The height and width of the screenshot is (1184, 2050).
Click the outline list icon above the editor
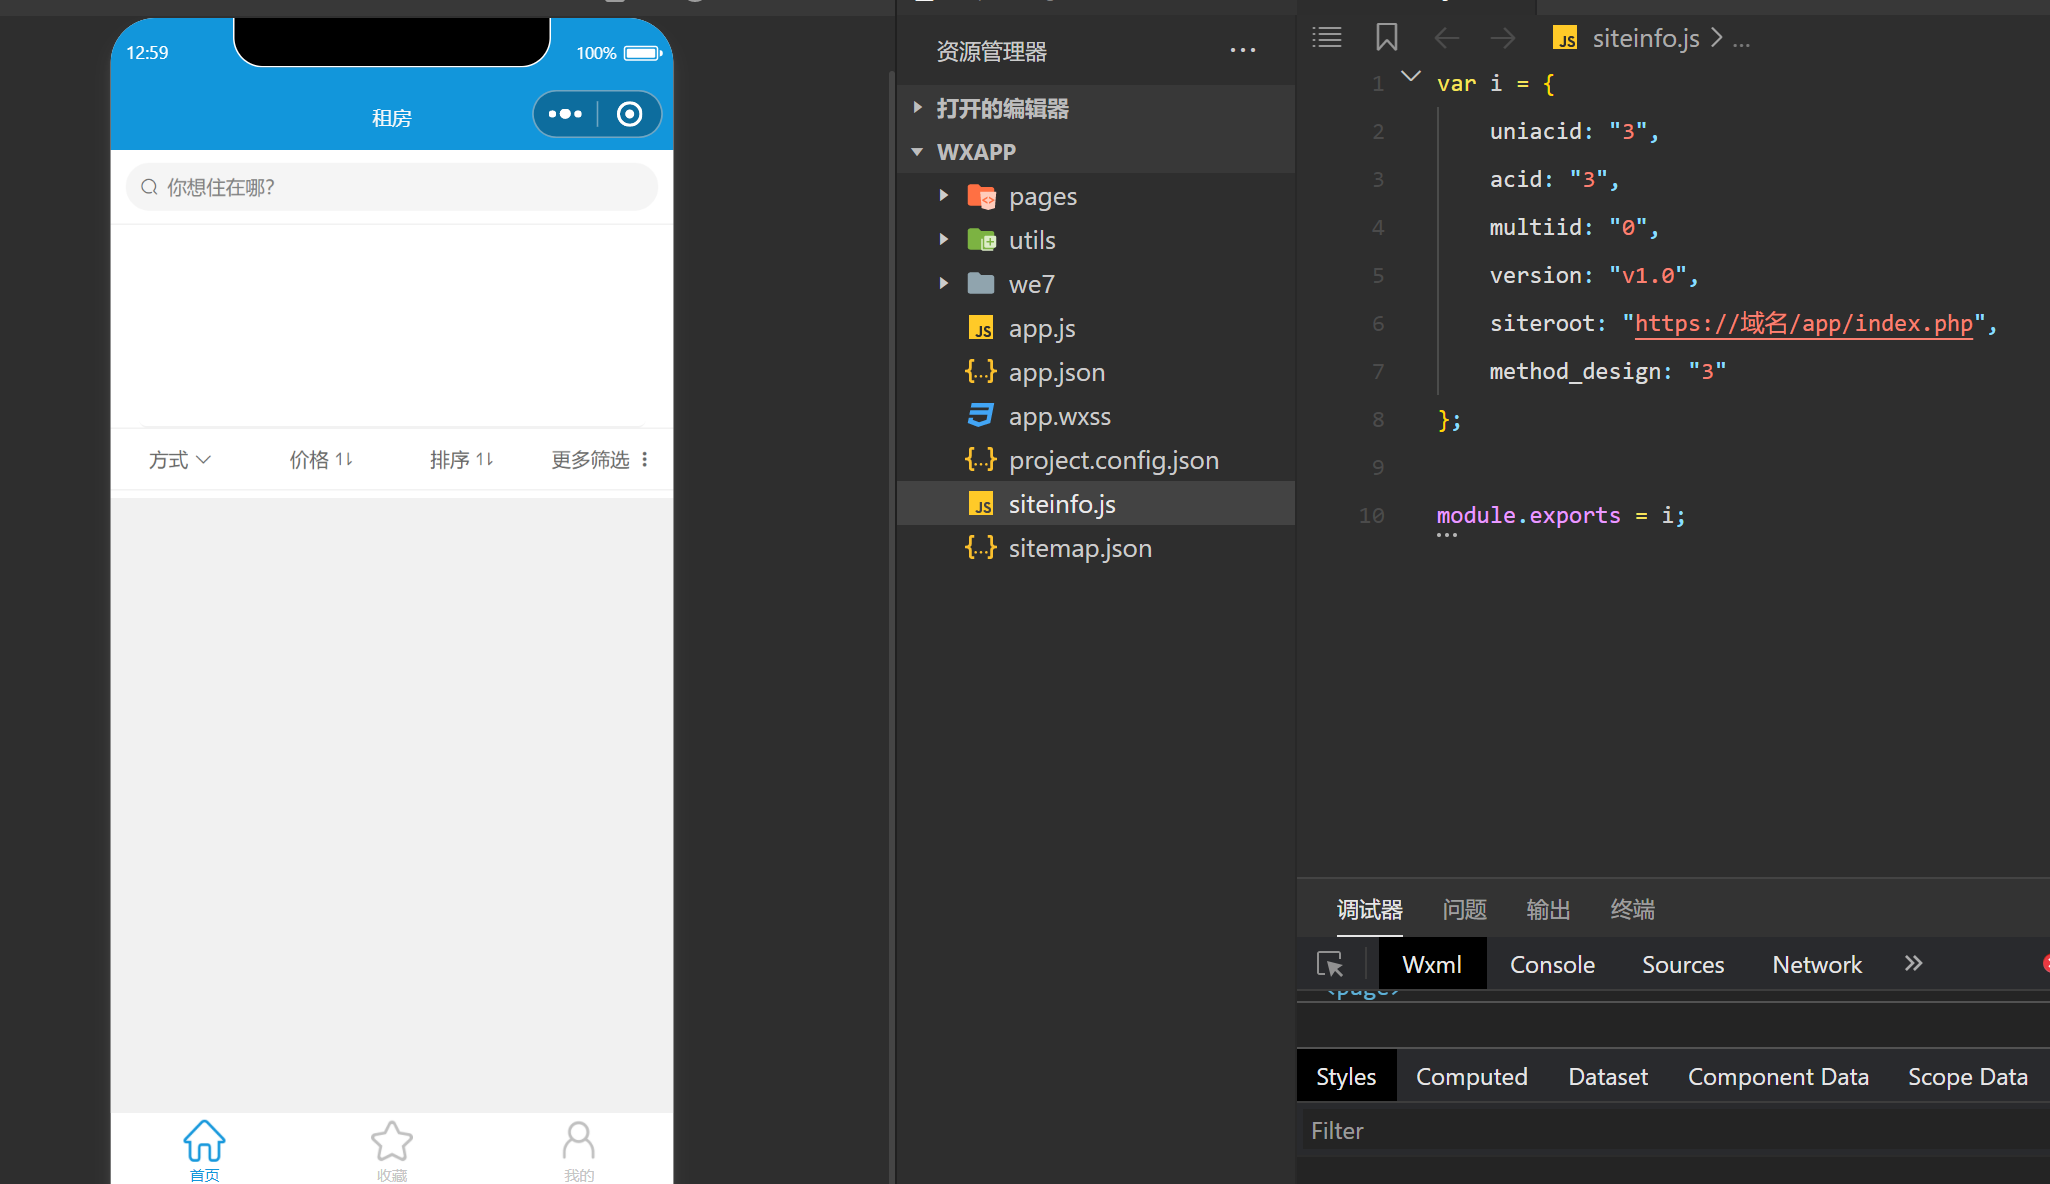pyautogui.click(x=1326, y=37)
